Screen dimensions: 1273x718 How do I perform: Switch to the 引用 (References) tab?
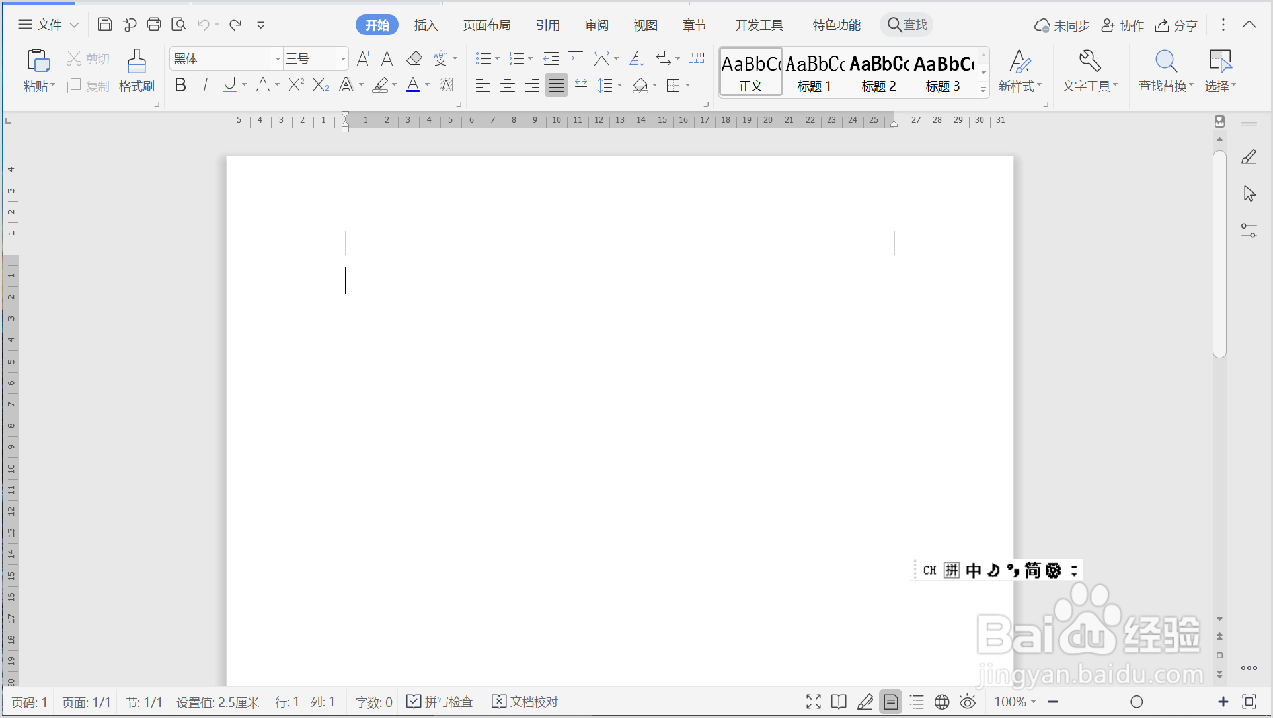[x=547, y=25]
